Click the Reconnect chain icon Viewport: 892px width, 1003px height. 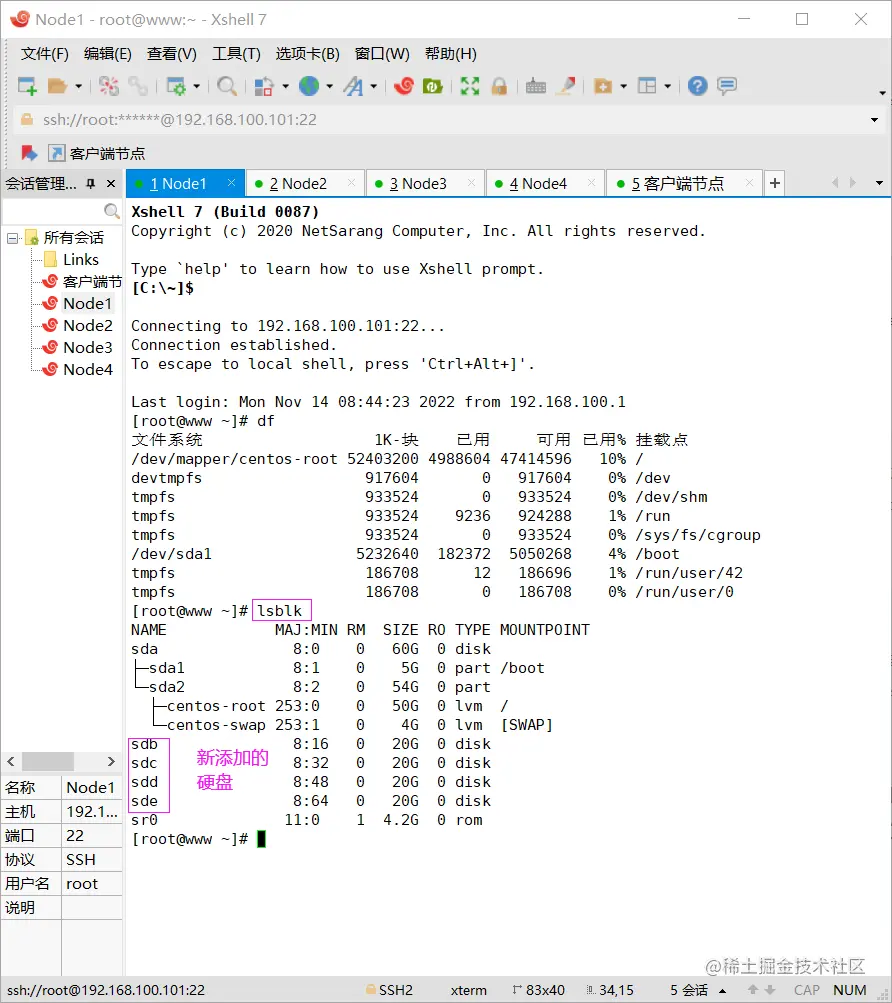(138, 86)
